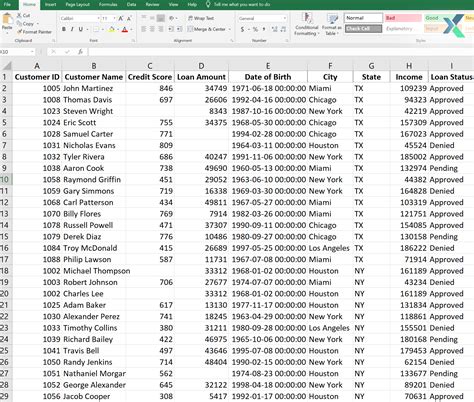Viewport: 474px width, 402px height.
Task: Apply Percent Style format
Action: pos(255,29)
